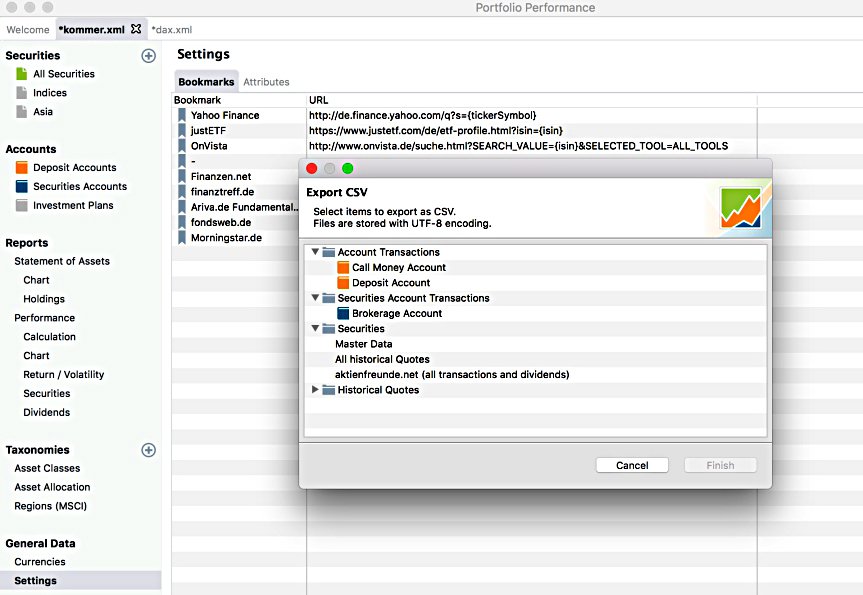Select Settings in sidebar
Viewport: 863px width, 595px height.
80,581
